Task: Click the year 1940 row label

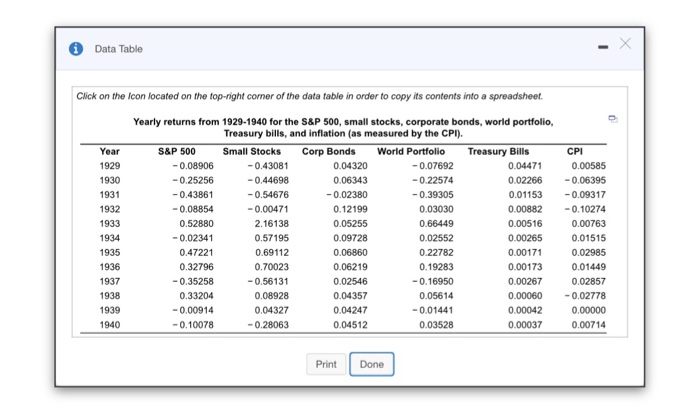Action: [110, 325]
